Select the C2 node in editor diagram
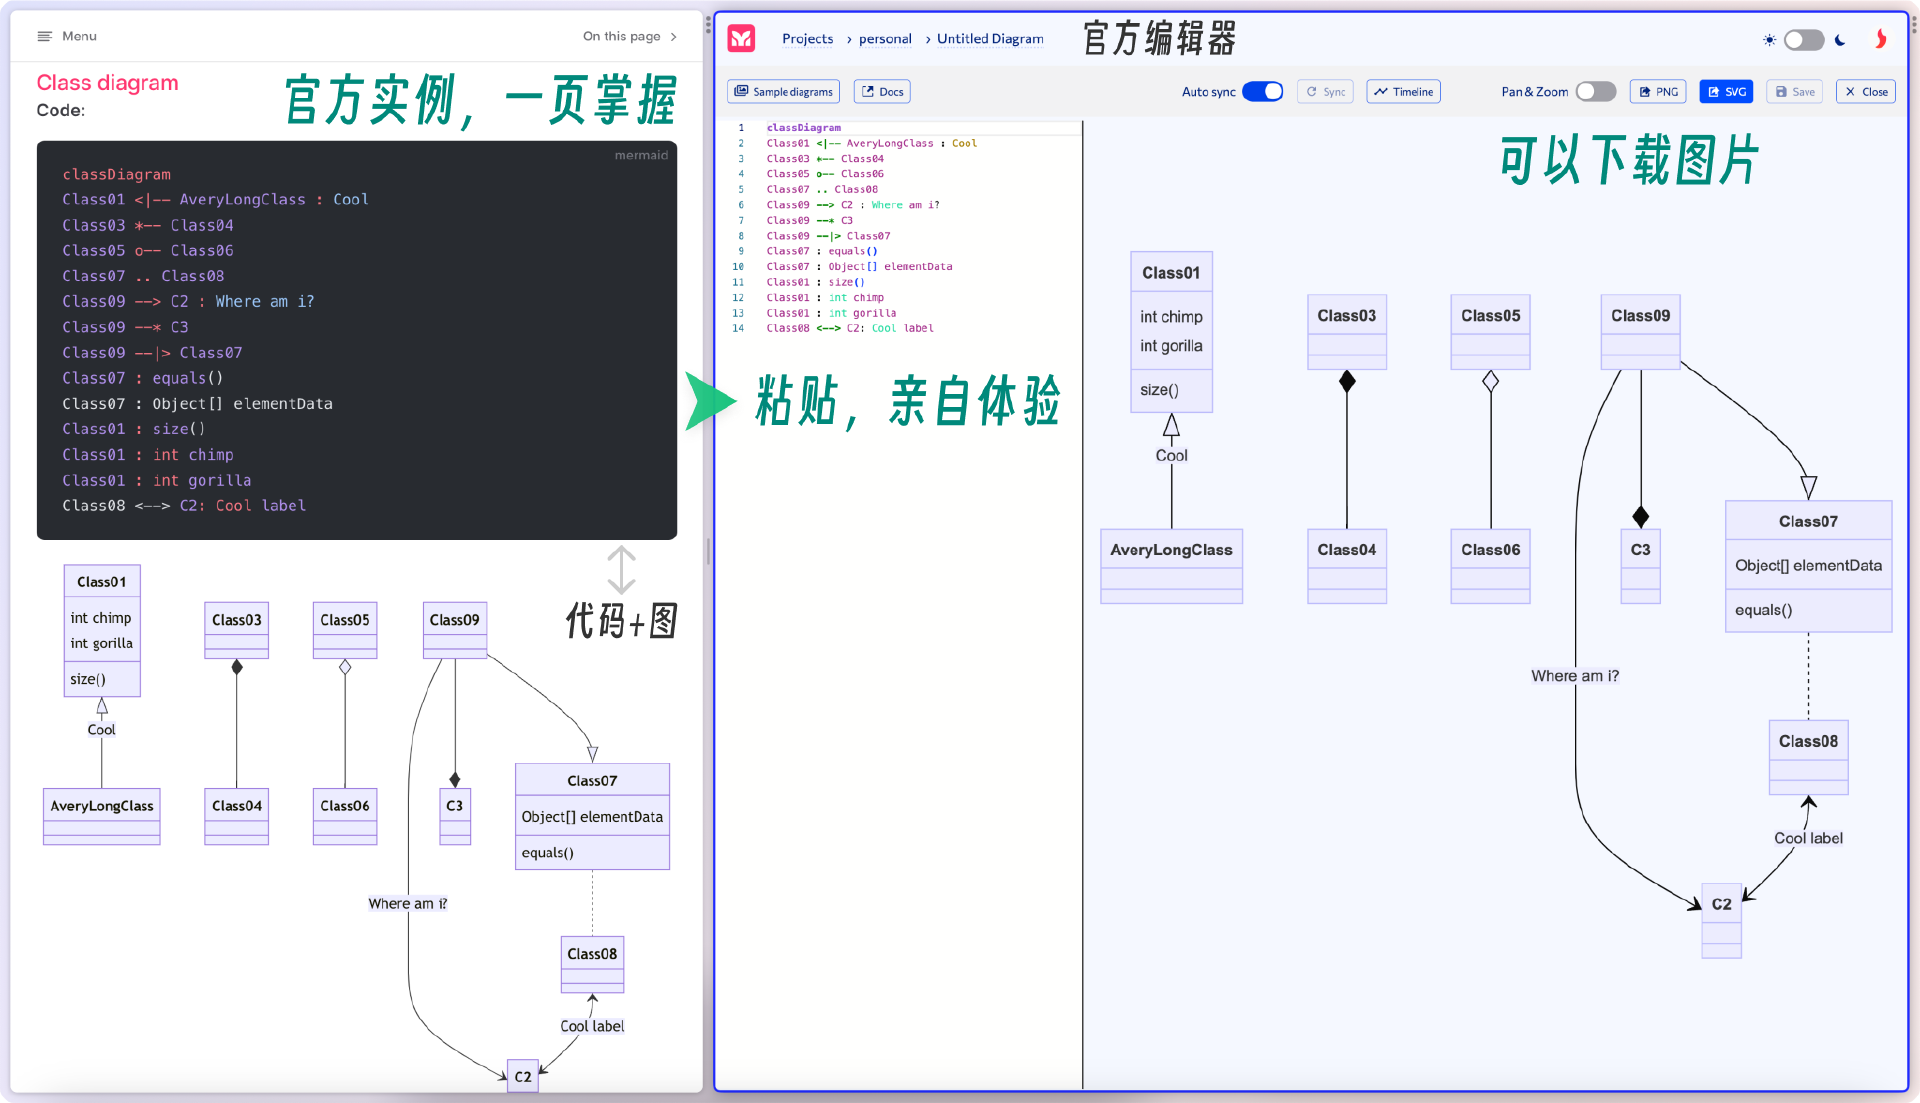 (x=1721, y=921)
